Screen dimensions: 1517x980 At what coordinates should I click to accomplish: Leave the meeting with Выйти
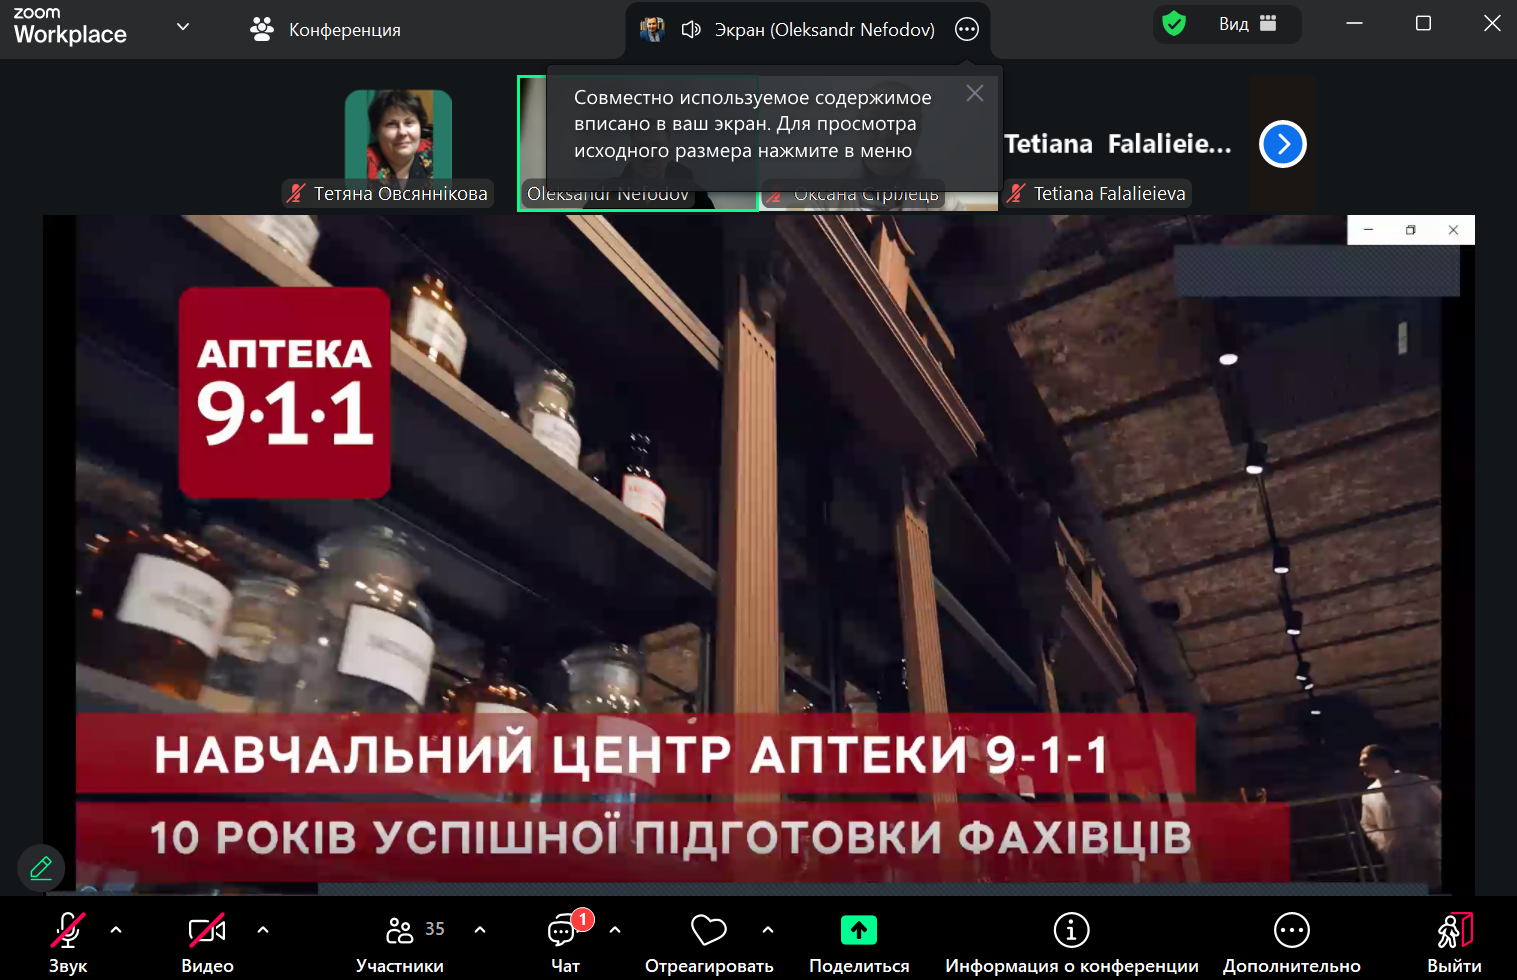point(1454,942)
